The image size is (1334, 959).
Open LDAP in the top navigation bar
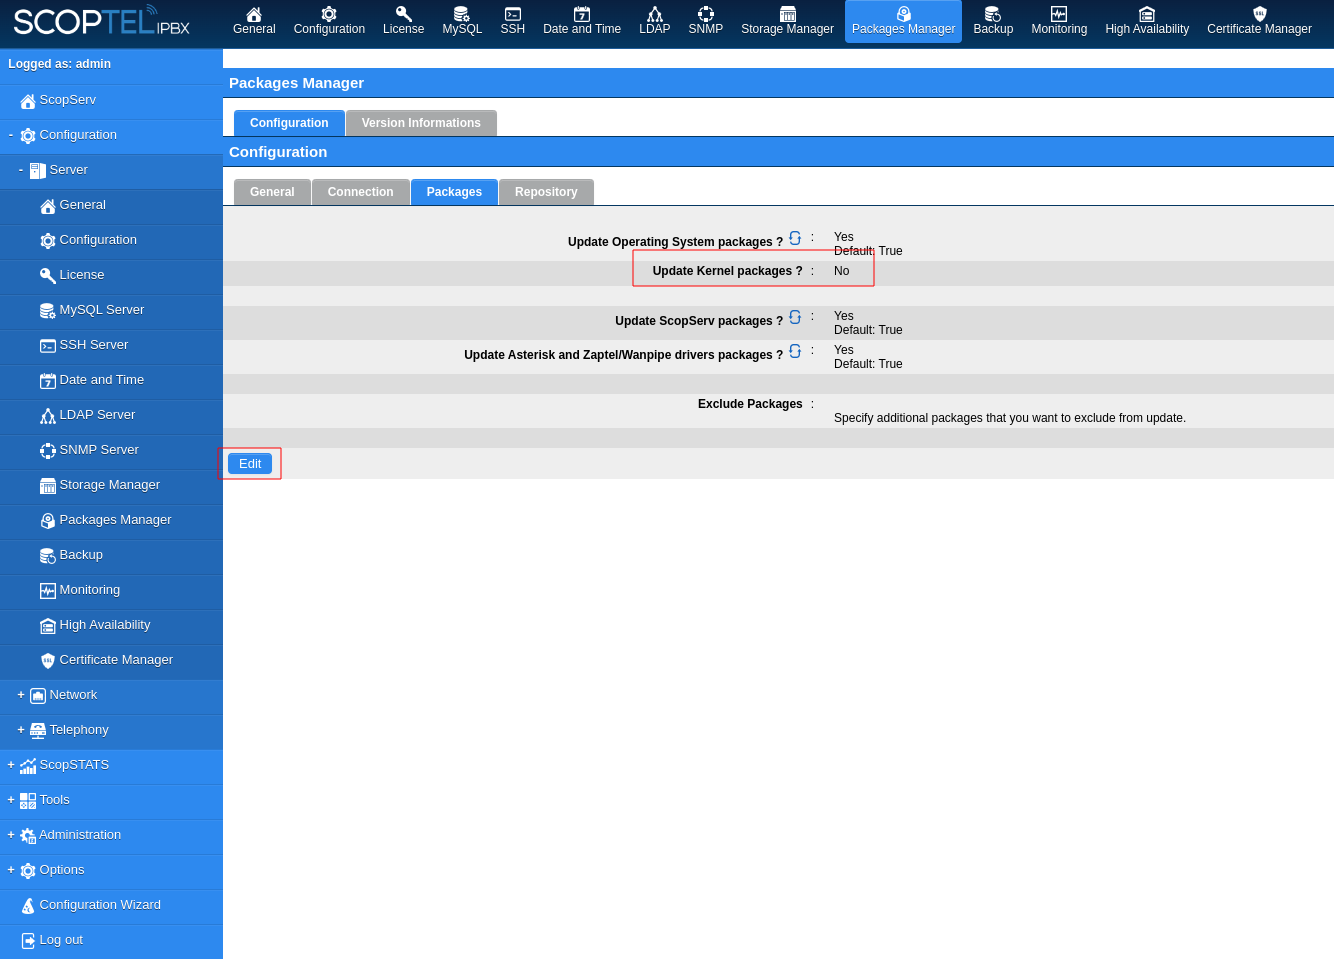(654, 21)
